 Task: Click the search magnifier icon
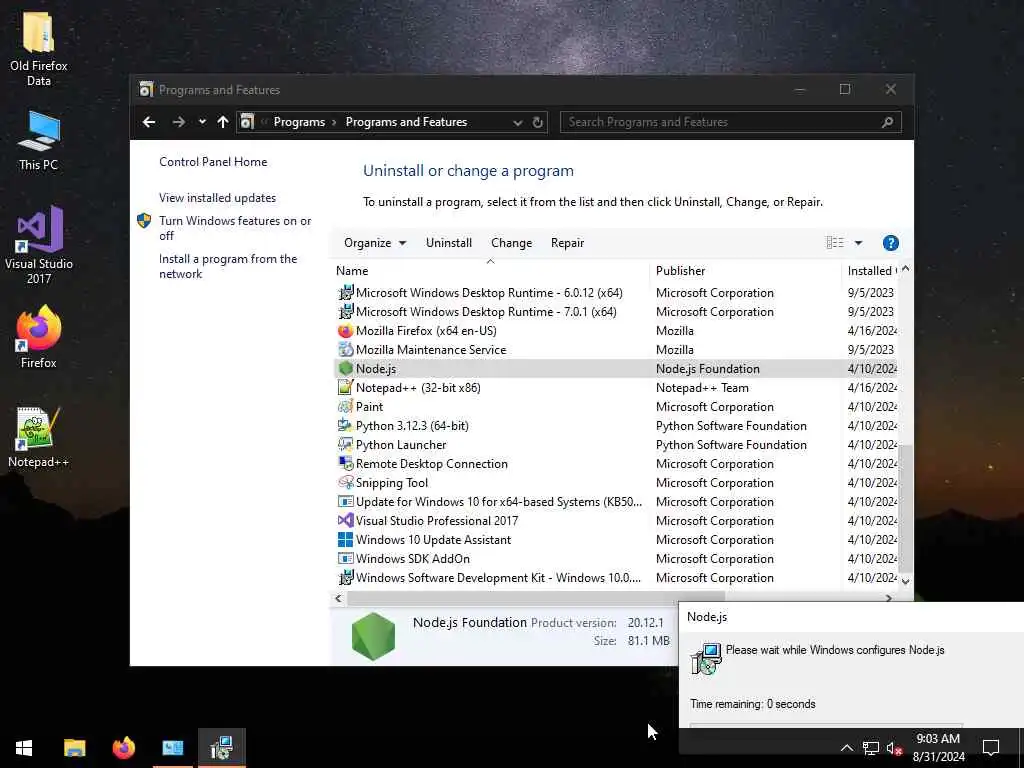tap(887, 122)
